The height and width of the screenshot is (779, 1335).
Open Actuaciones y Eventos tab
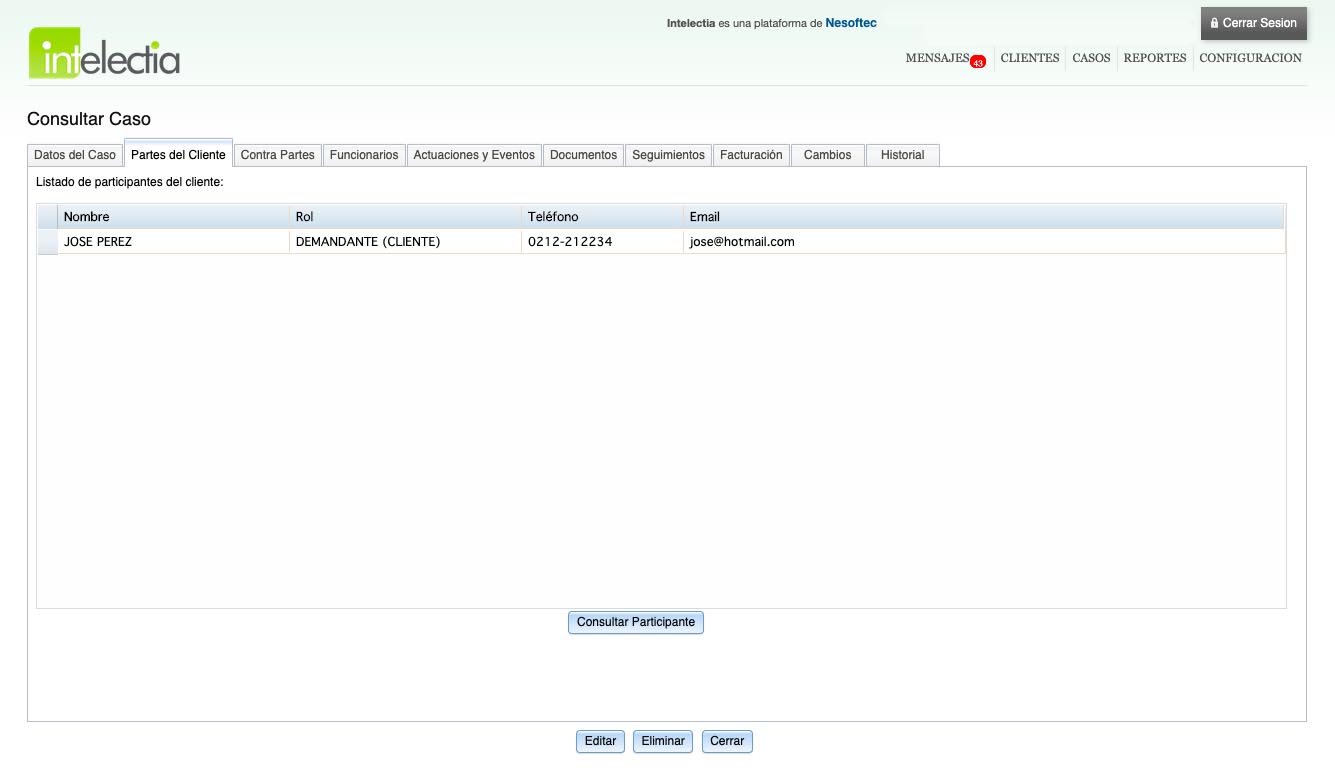(474, 155)
